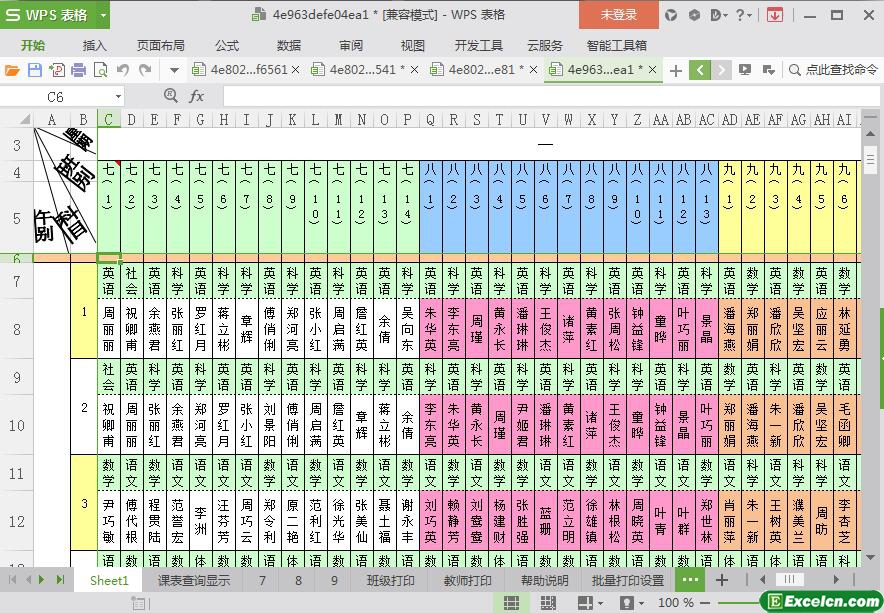Click the add new sheet plus button
Screen dimensions: 884x613
[722, 580]
